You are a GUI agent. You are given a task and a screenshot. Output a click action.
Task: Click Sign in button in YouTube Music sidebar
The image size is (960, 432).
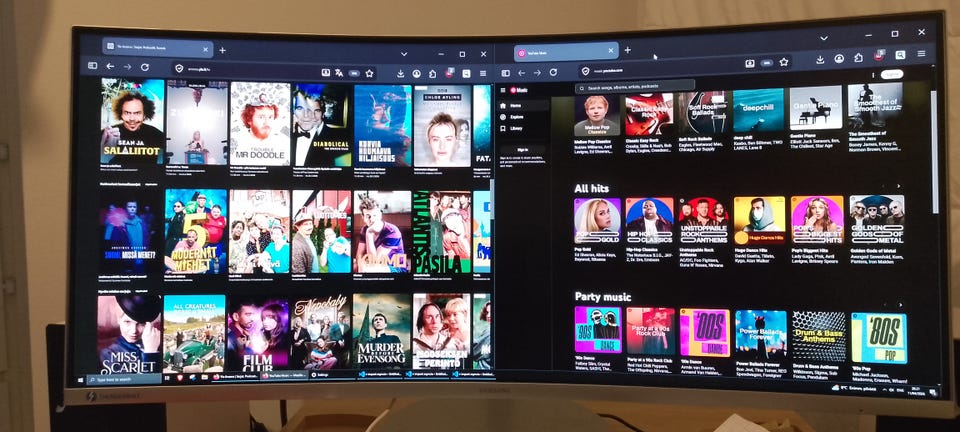pos(522,149)
